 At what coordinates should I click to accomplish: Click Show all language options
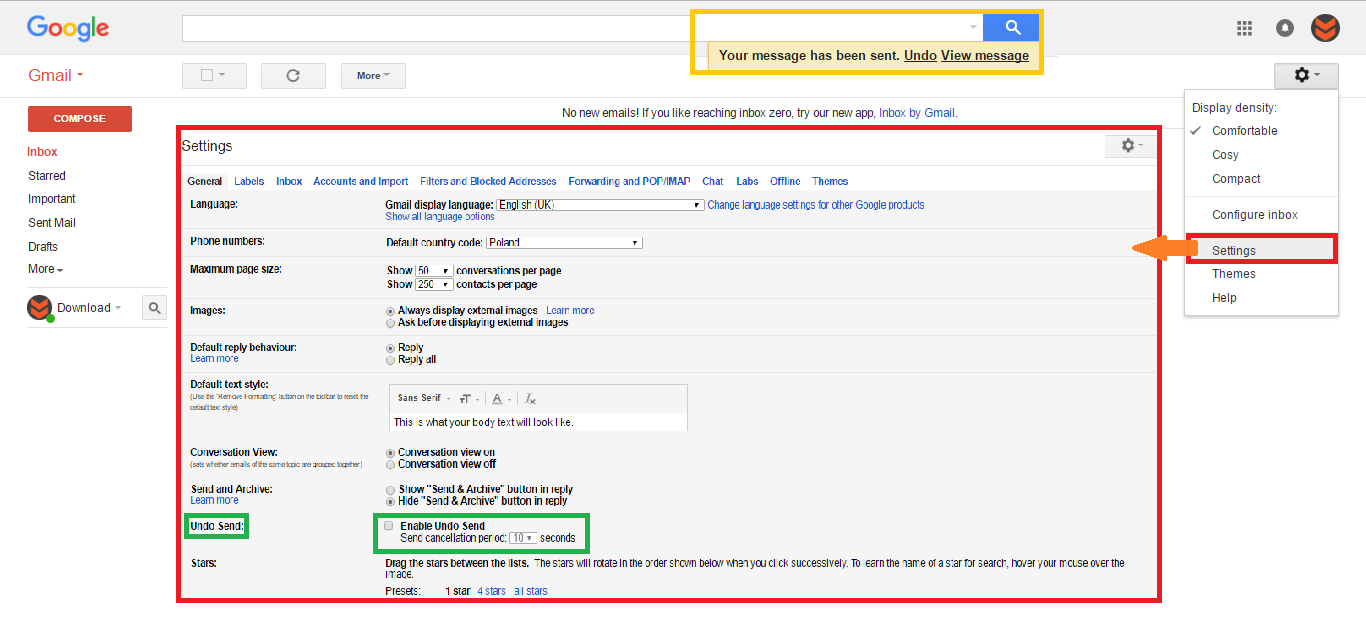440,216
